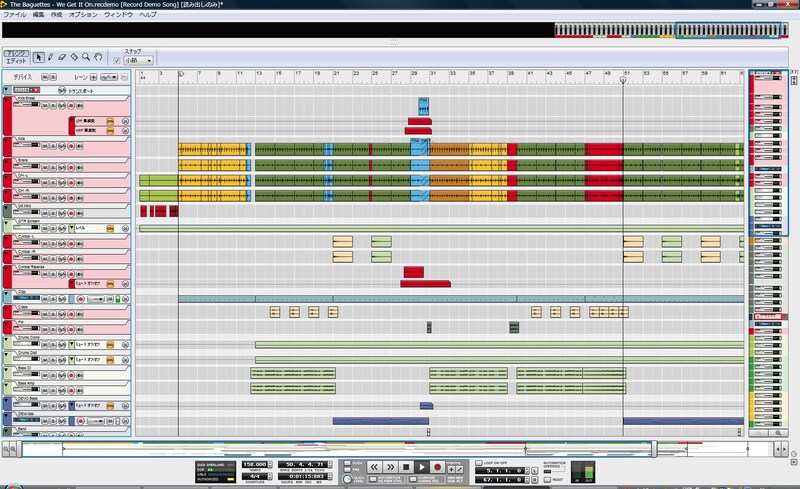Collapse the Drums Comp track
Viewport: 800px width, 489px height.
[7, 339]
